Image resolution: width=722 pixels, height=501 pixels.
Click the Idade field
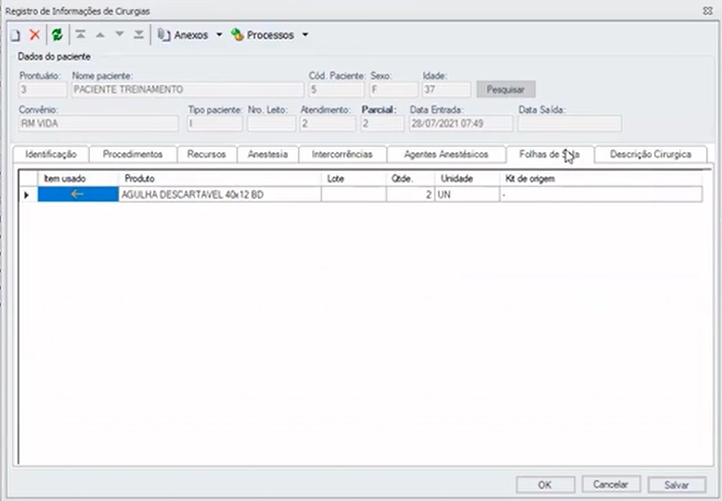(x=446, y=89)
